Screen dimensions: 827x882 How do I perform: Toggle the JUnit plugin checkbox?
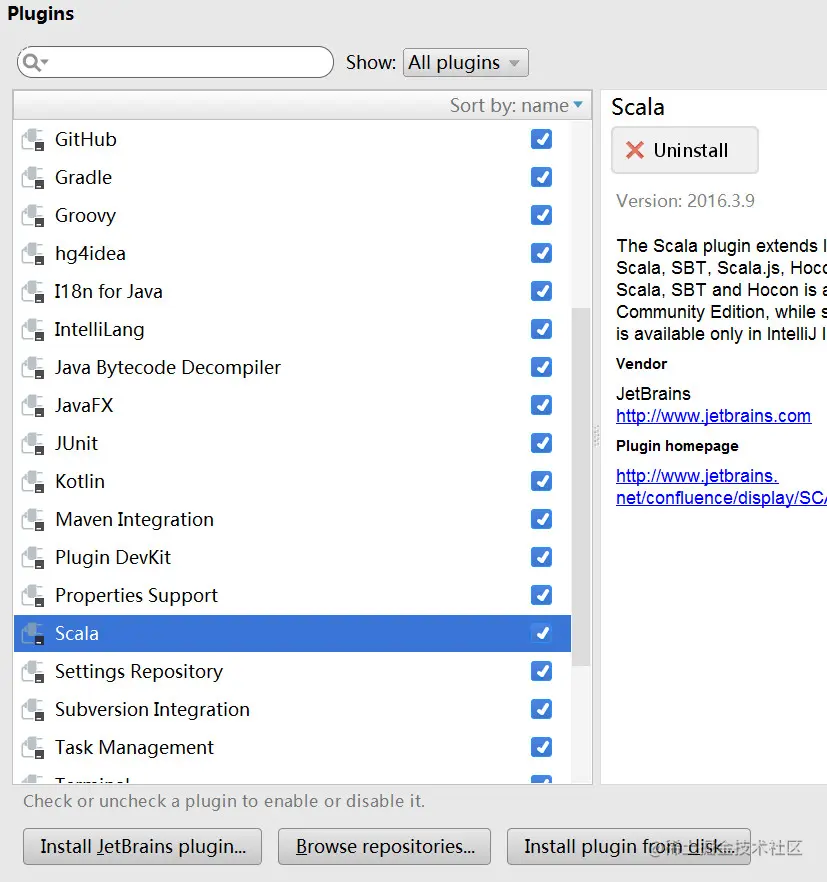pyautogui.click(x=541, y=443)
